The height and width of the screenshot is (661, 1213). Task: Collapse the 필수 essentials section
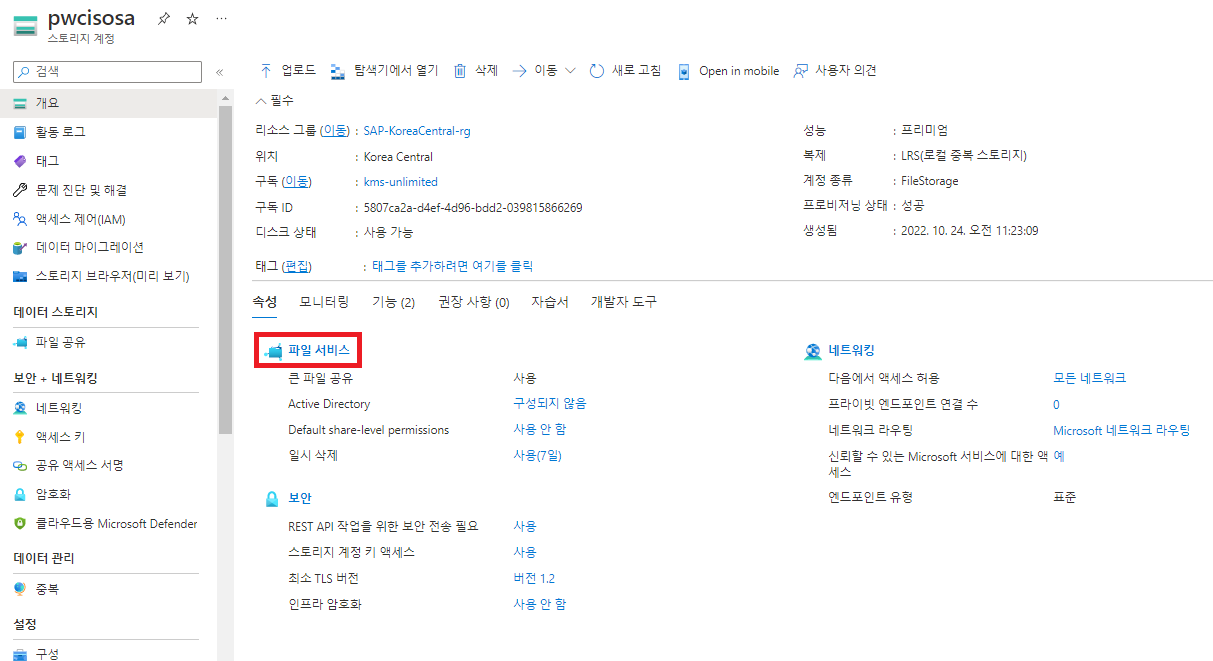pyautogui.click(x=261, y=100)
